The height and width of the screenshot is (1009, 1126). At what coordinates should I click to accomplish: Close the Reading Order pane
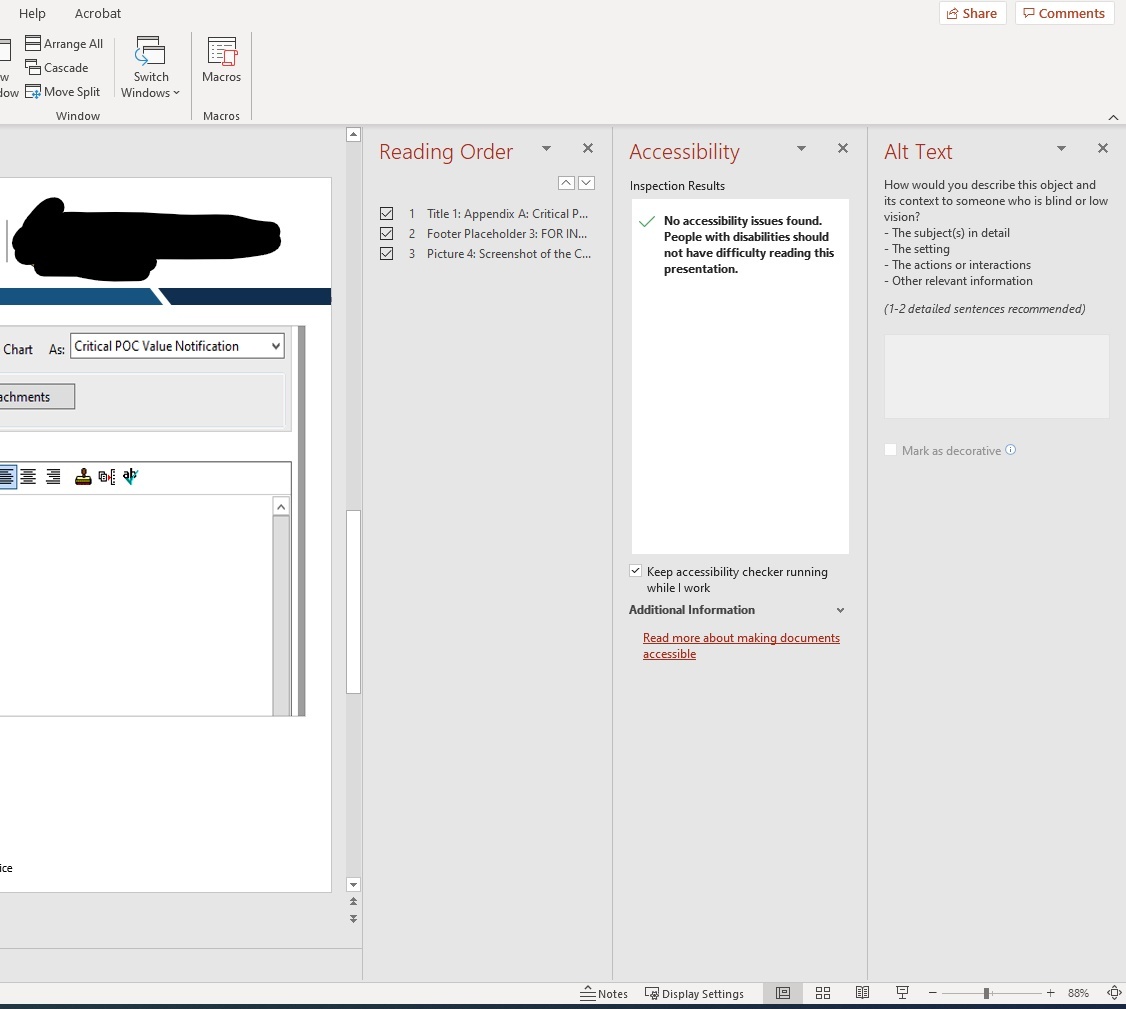click(587, 148)
